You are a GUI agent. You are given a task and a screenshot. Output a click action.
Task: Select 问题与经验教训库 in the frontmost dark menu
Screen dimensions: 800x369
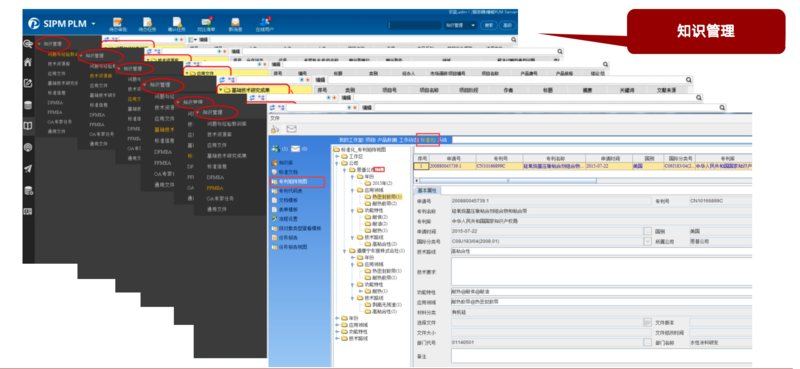click(x=226, y=124)
